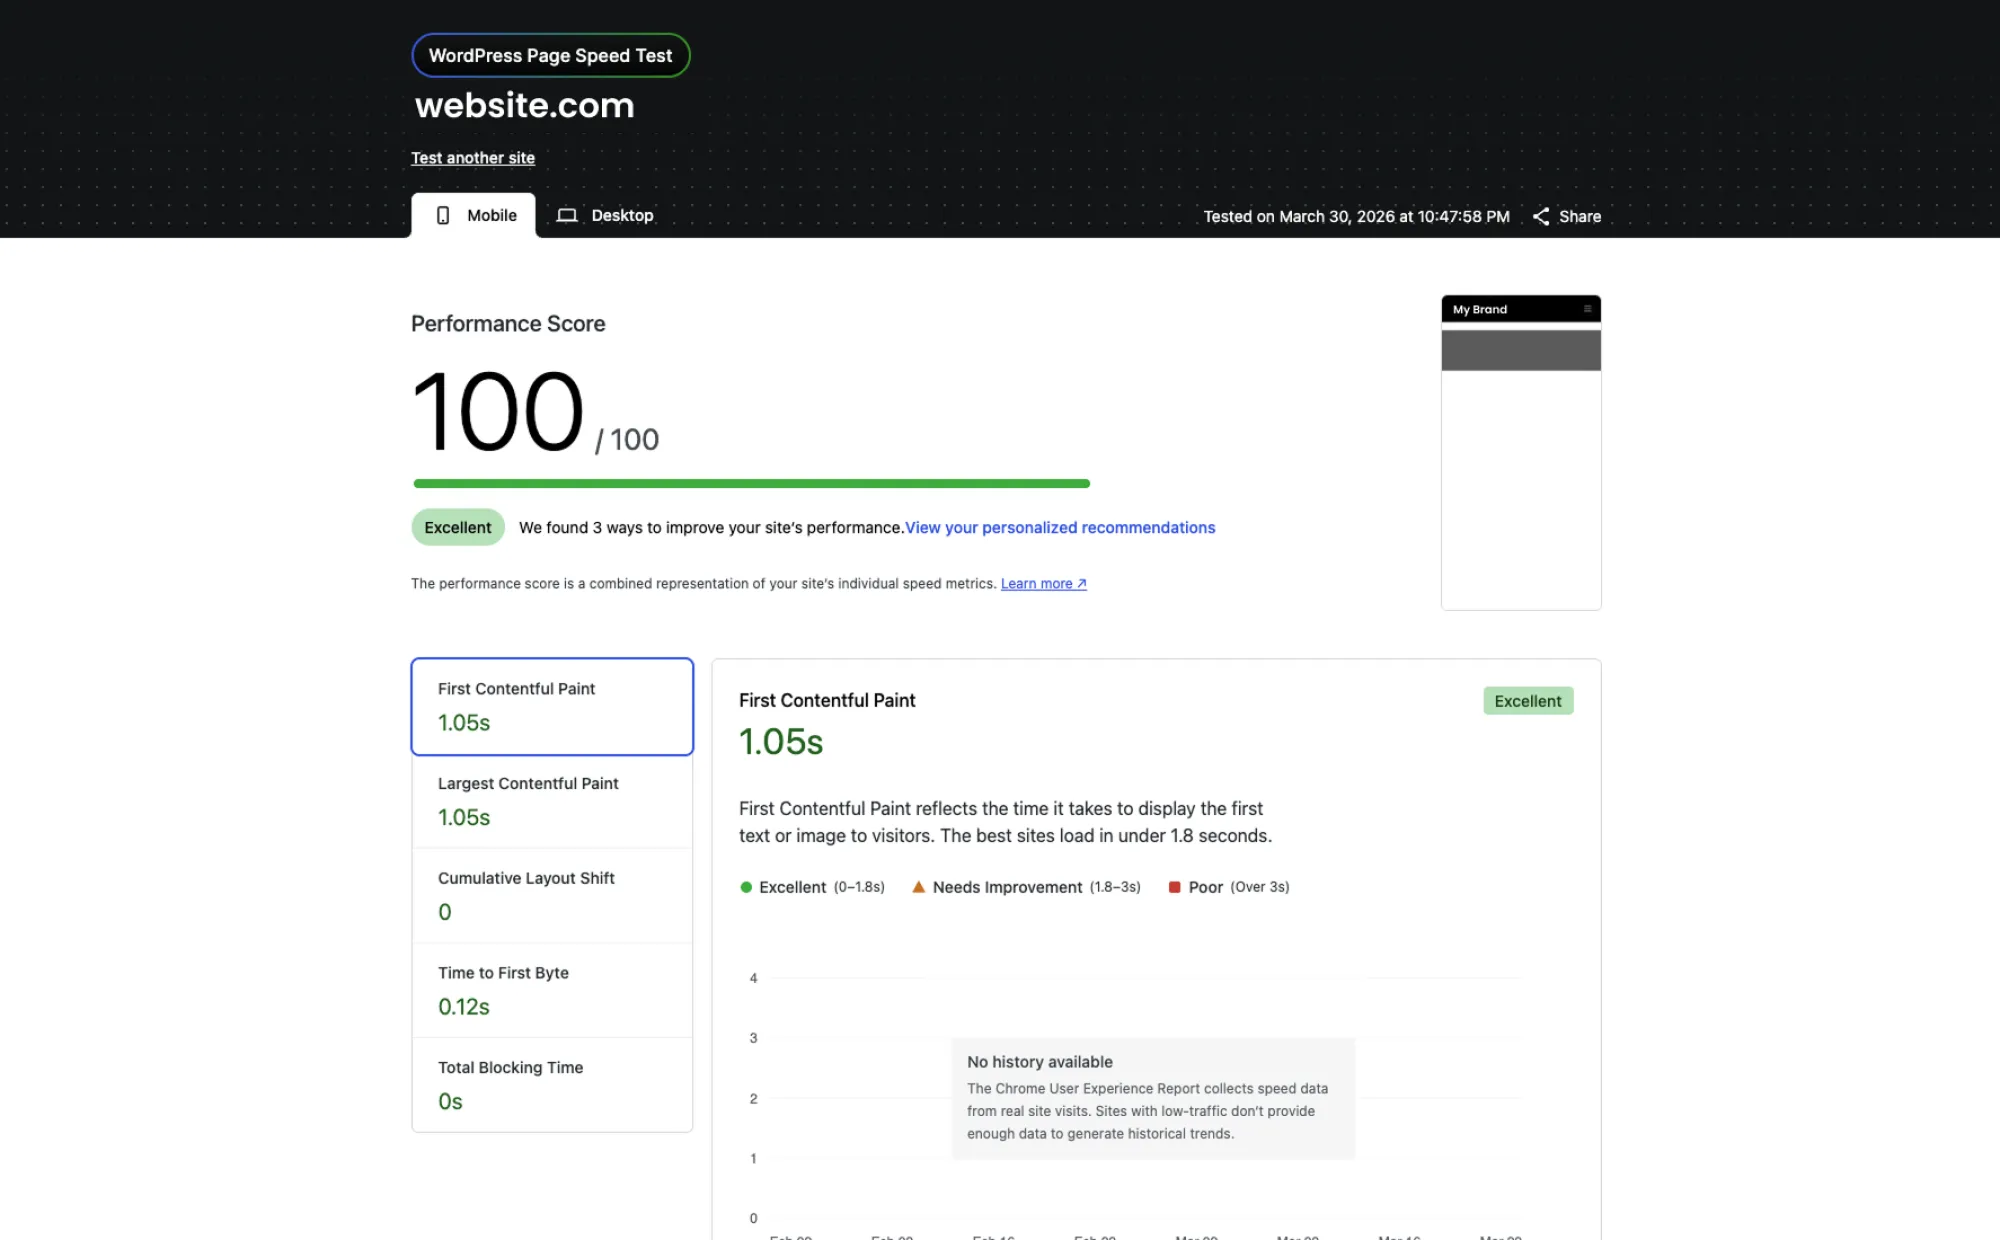Click the monitor icon on Desktop tab
This screenshot has height=1240, width=2000.
pyautogui.click(x=568, y=215)
